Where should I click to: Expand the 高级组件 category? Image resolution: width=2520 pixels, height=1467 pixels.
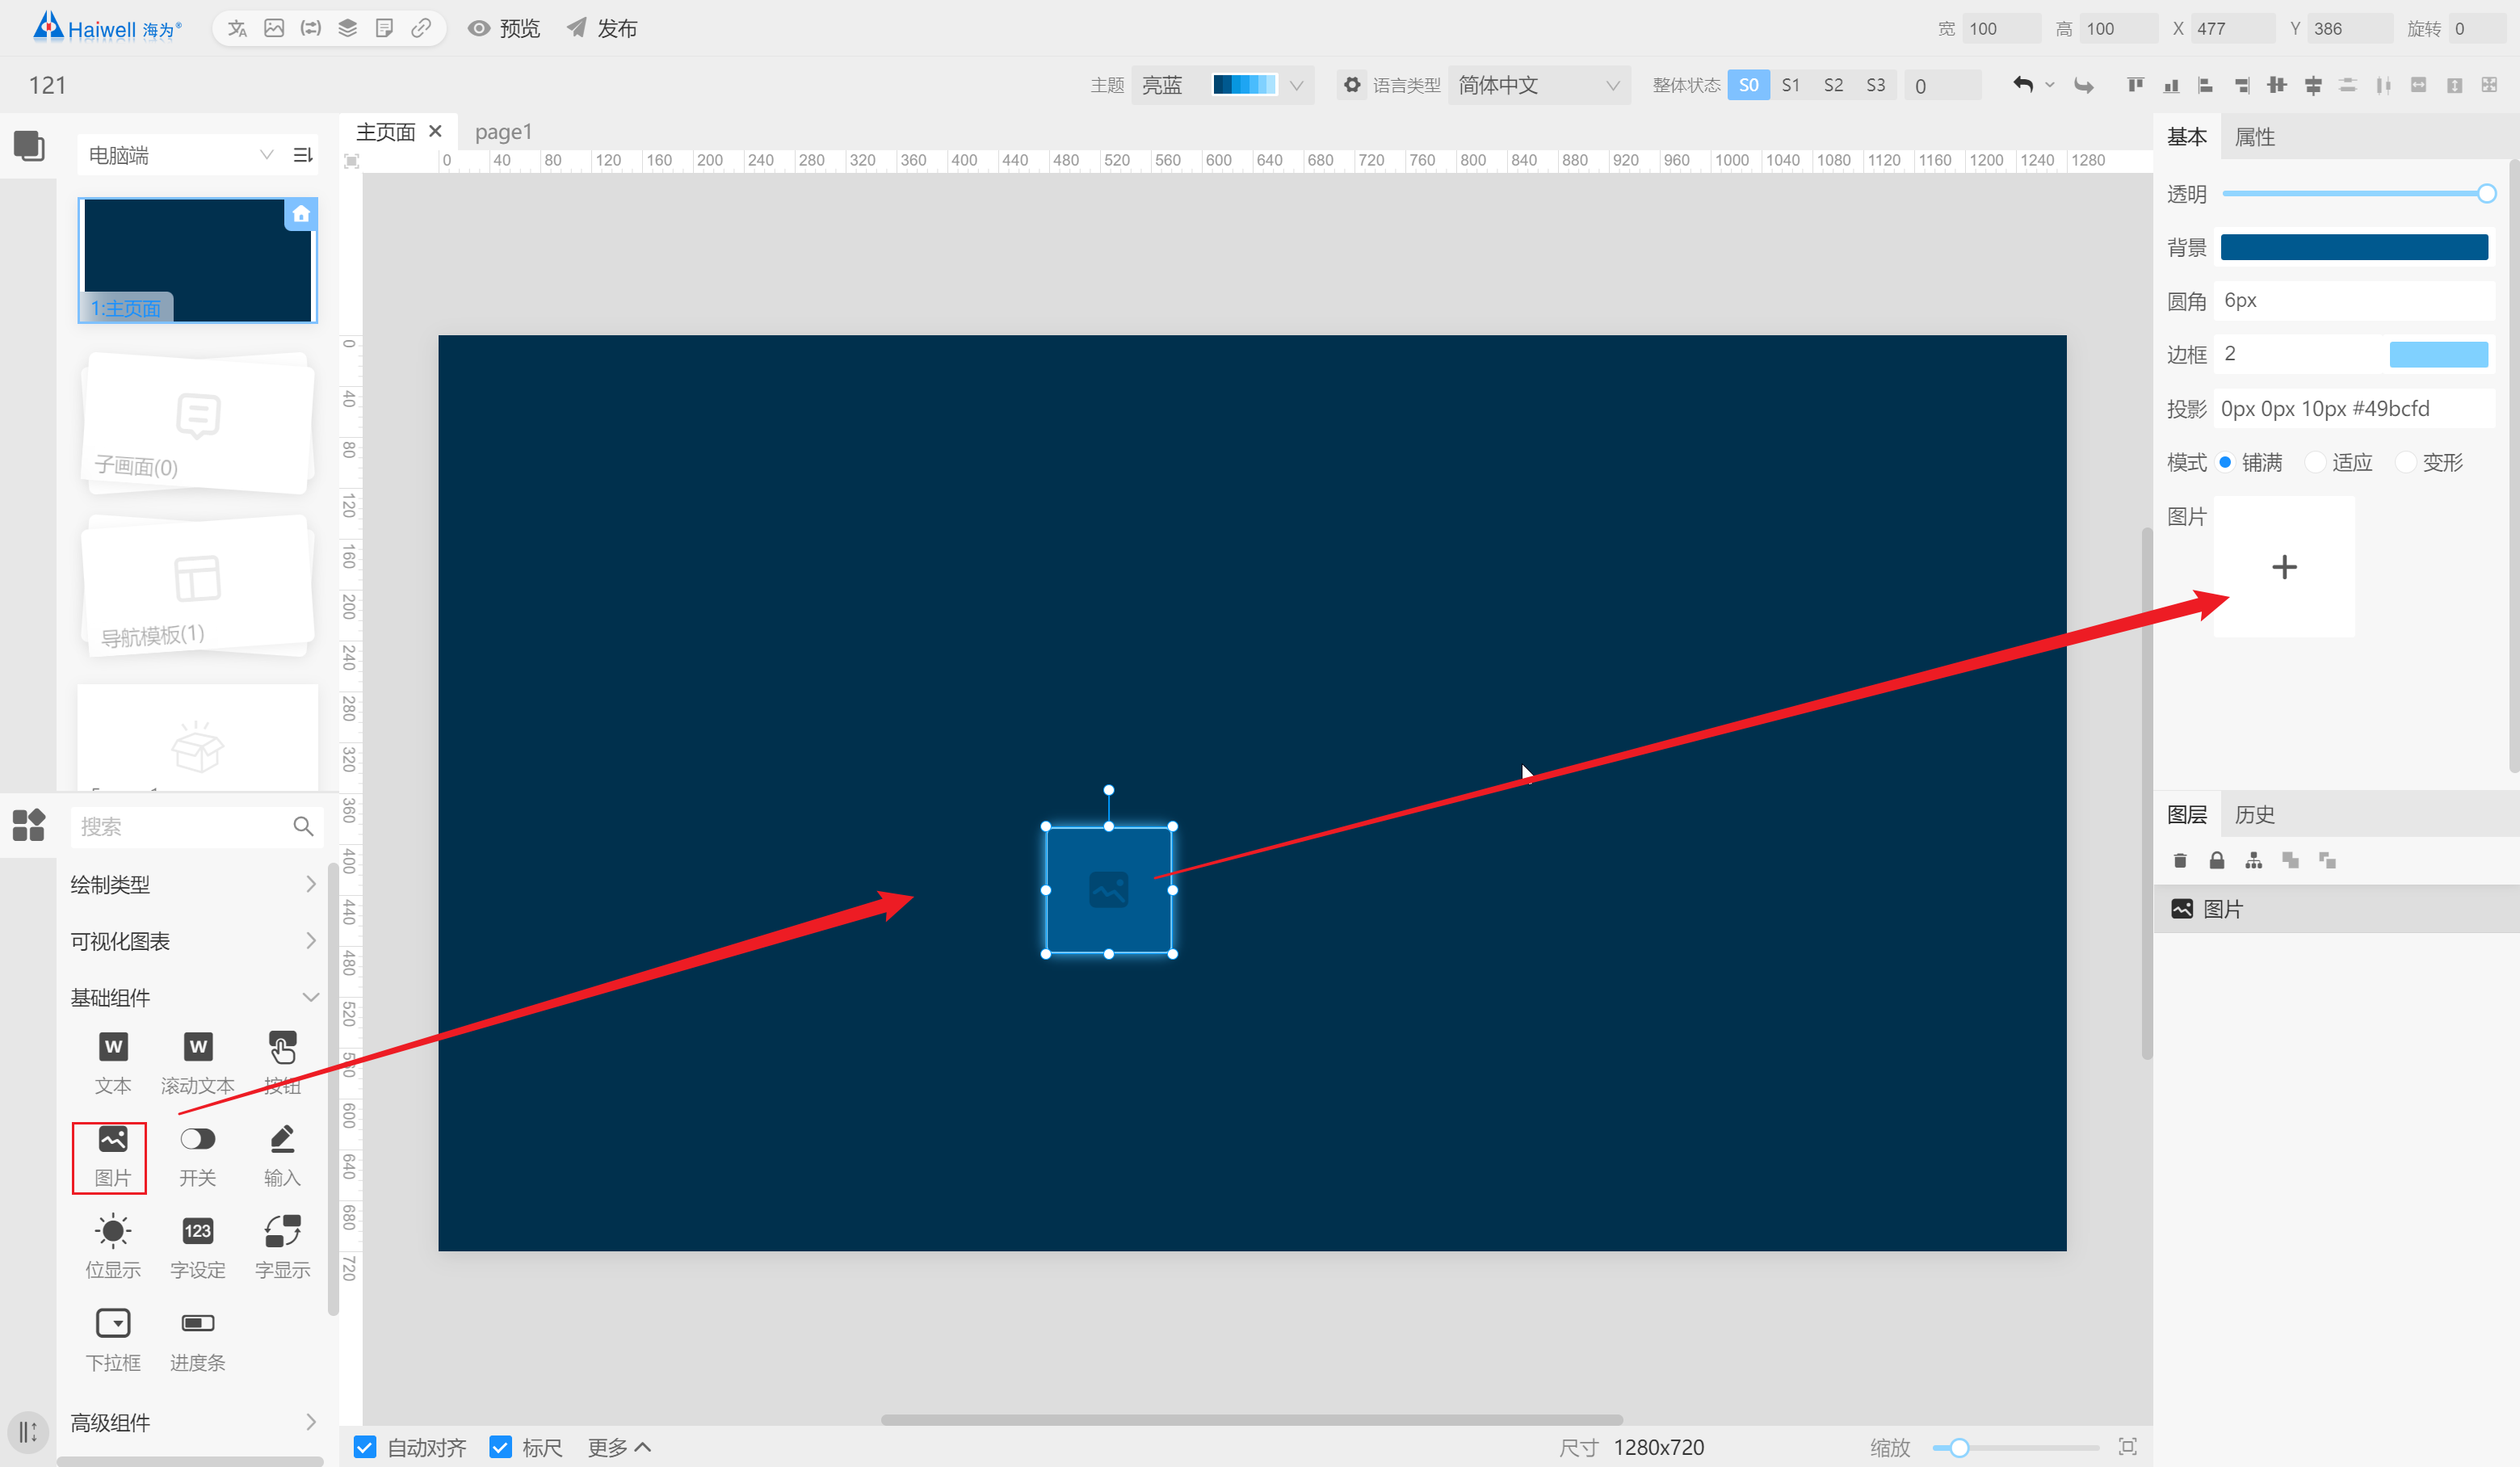[194, 1422]
